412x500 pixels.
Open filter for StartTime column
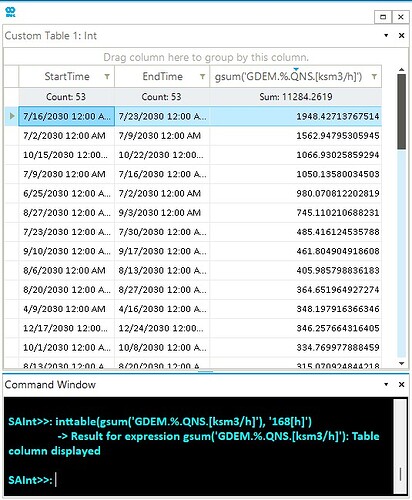click(107, 77)
